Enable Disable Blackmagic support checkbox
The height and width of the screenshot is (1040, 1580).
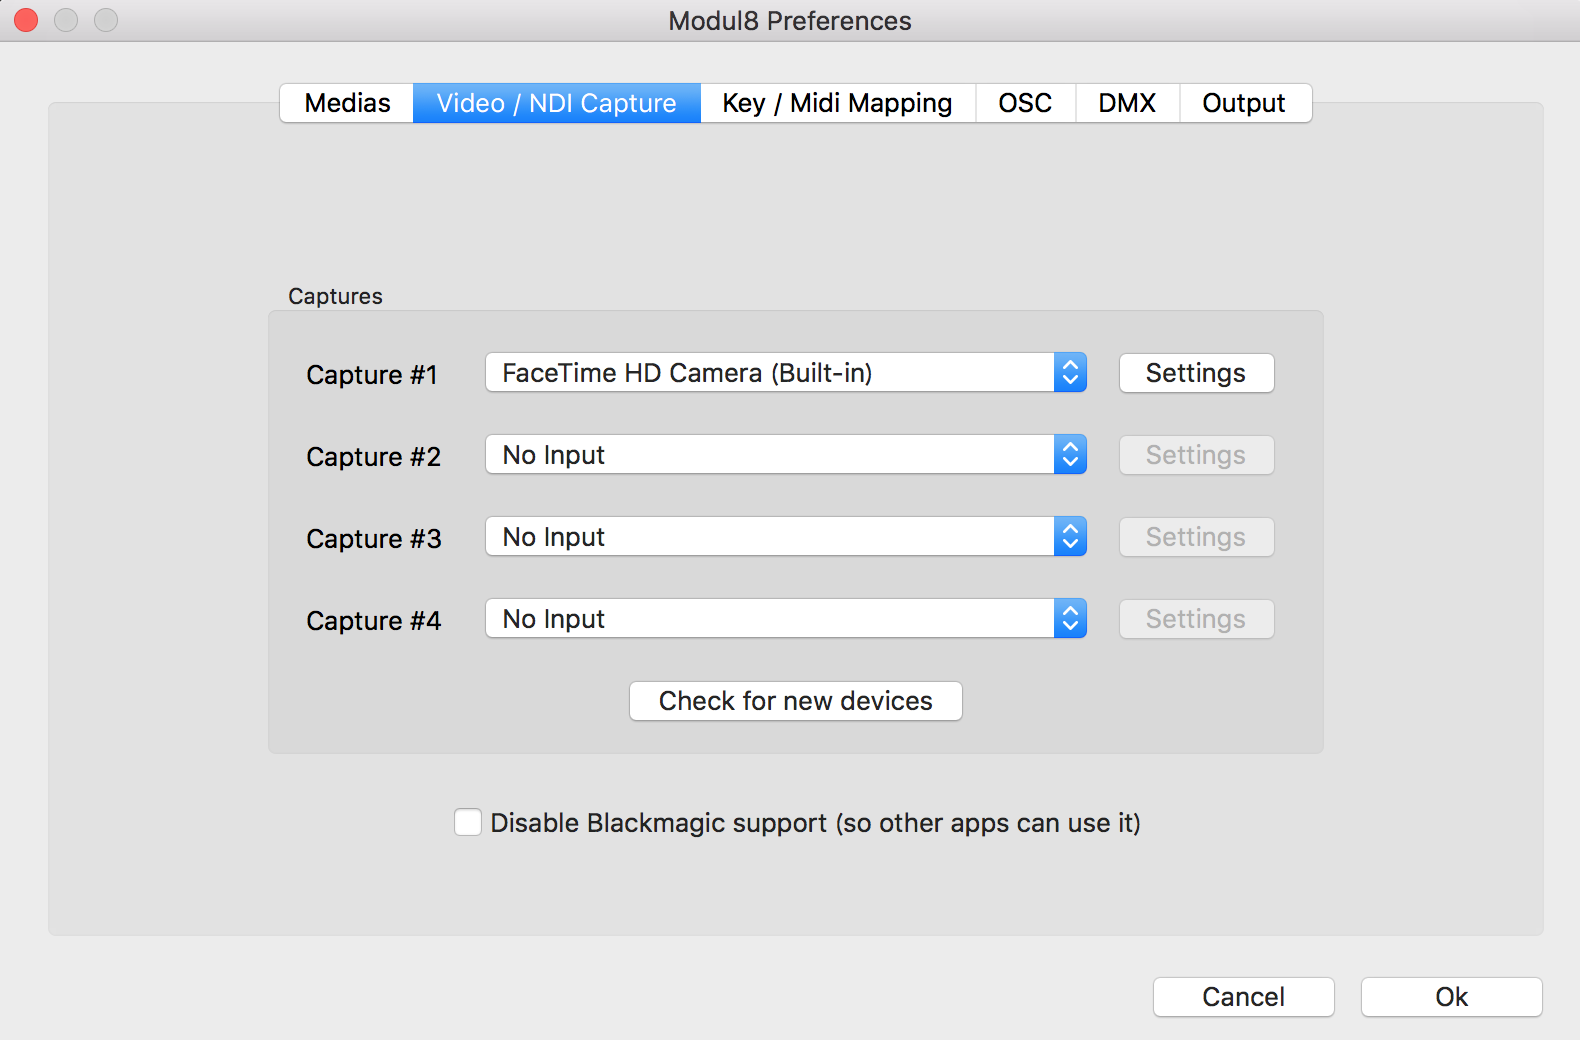pos(468,822)
